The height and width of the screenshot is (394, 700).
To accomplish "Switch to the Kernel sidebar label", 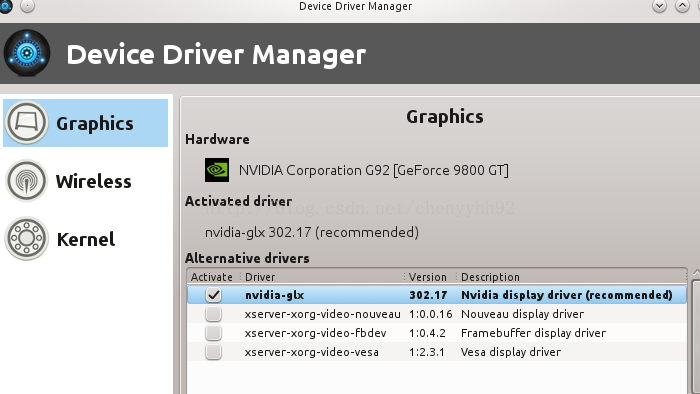I will coord(86,240).
